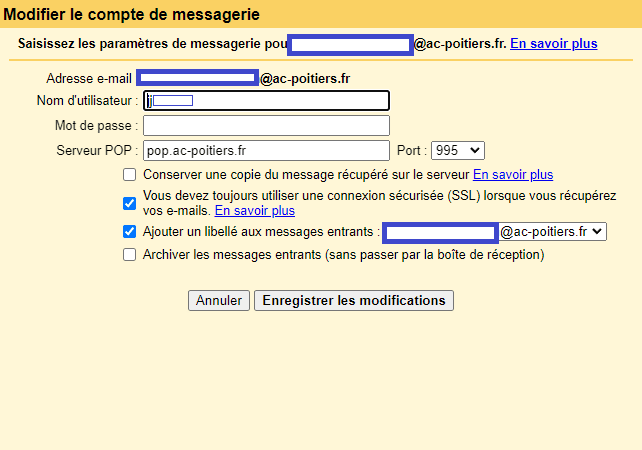Open 'En savoir plus' link about SSL
The image size is (642, 450).
[x=255, y=210]
